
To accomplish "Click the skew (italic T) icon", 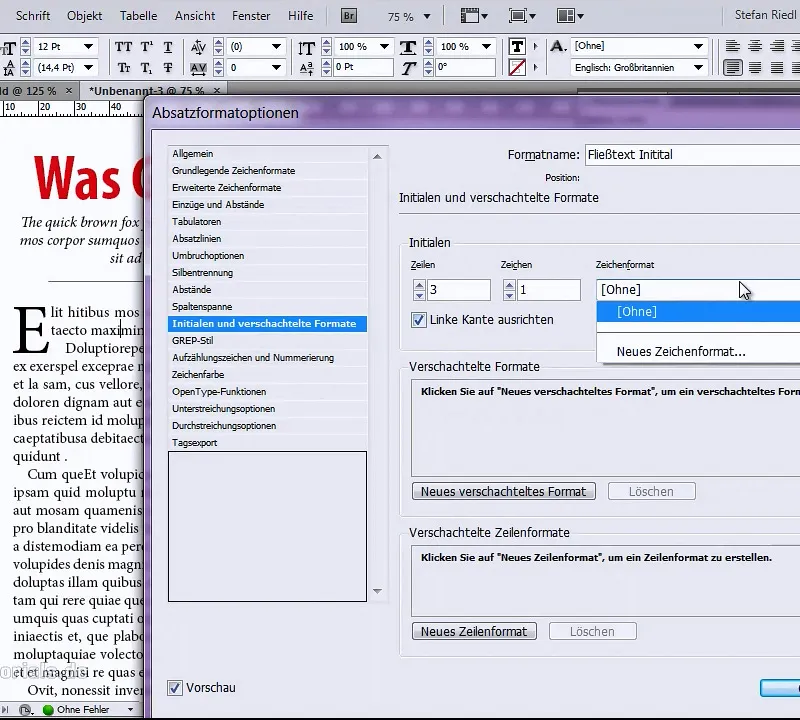I will (408, 67).
